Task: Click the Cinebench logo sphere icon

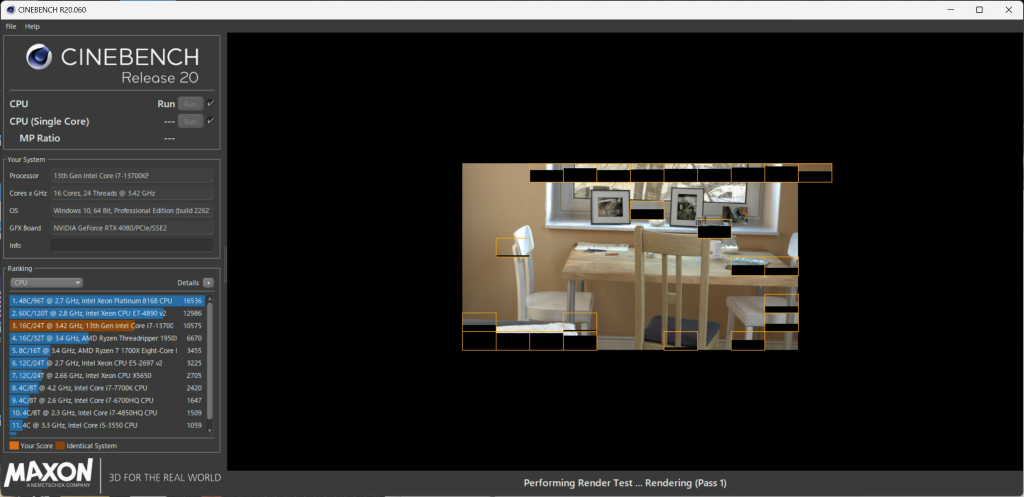Action: pos(39,57)
